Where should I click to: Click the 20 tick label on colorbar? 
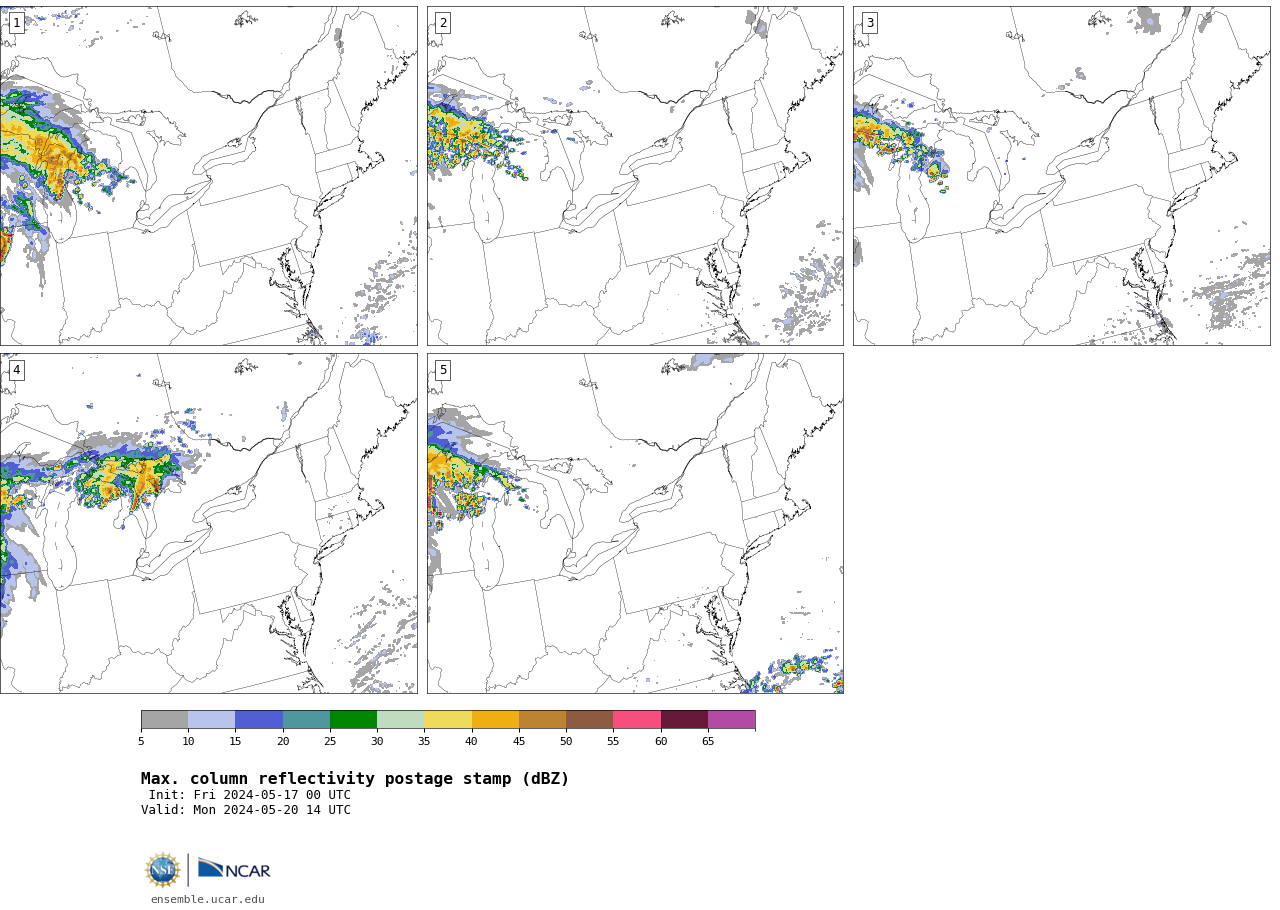[x=283, y=742]
